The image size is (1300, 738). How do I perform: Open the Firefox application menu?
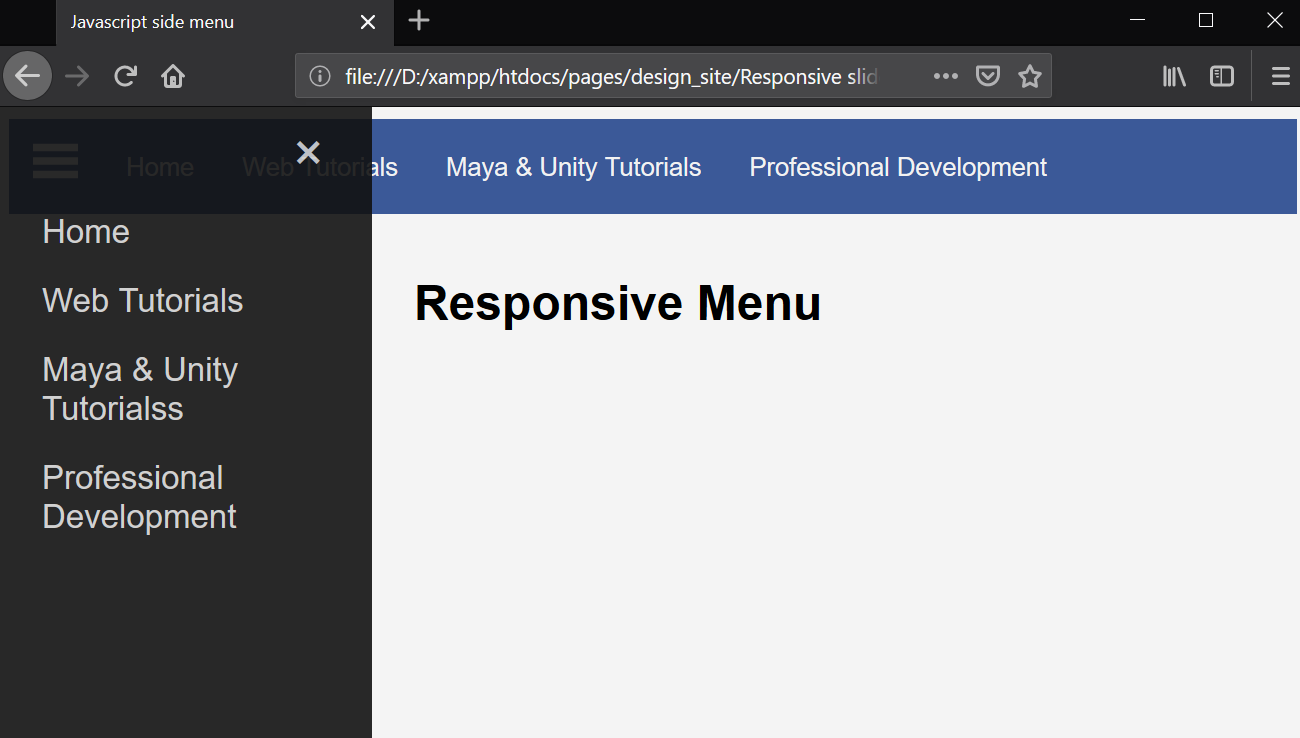[1280, 75]
